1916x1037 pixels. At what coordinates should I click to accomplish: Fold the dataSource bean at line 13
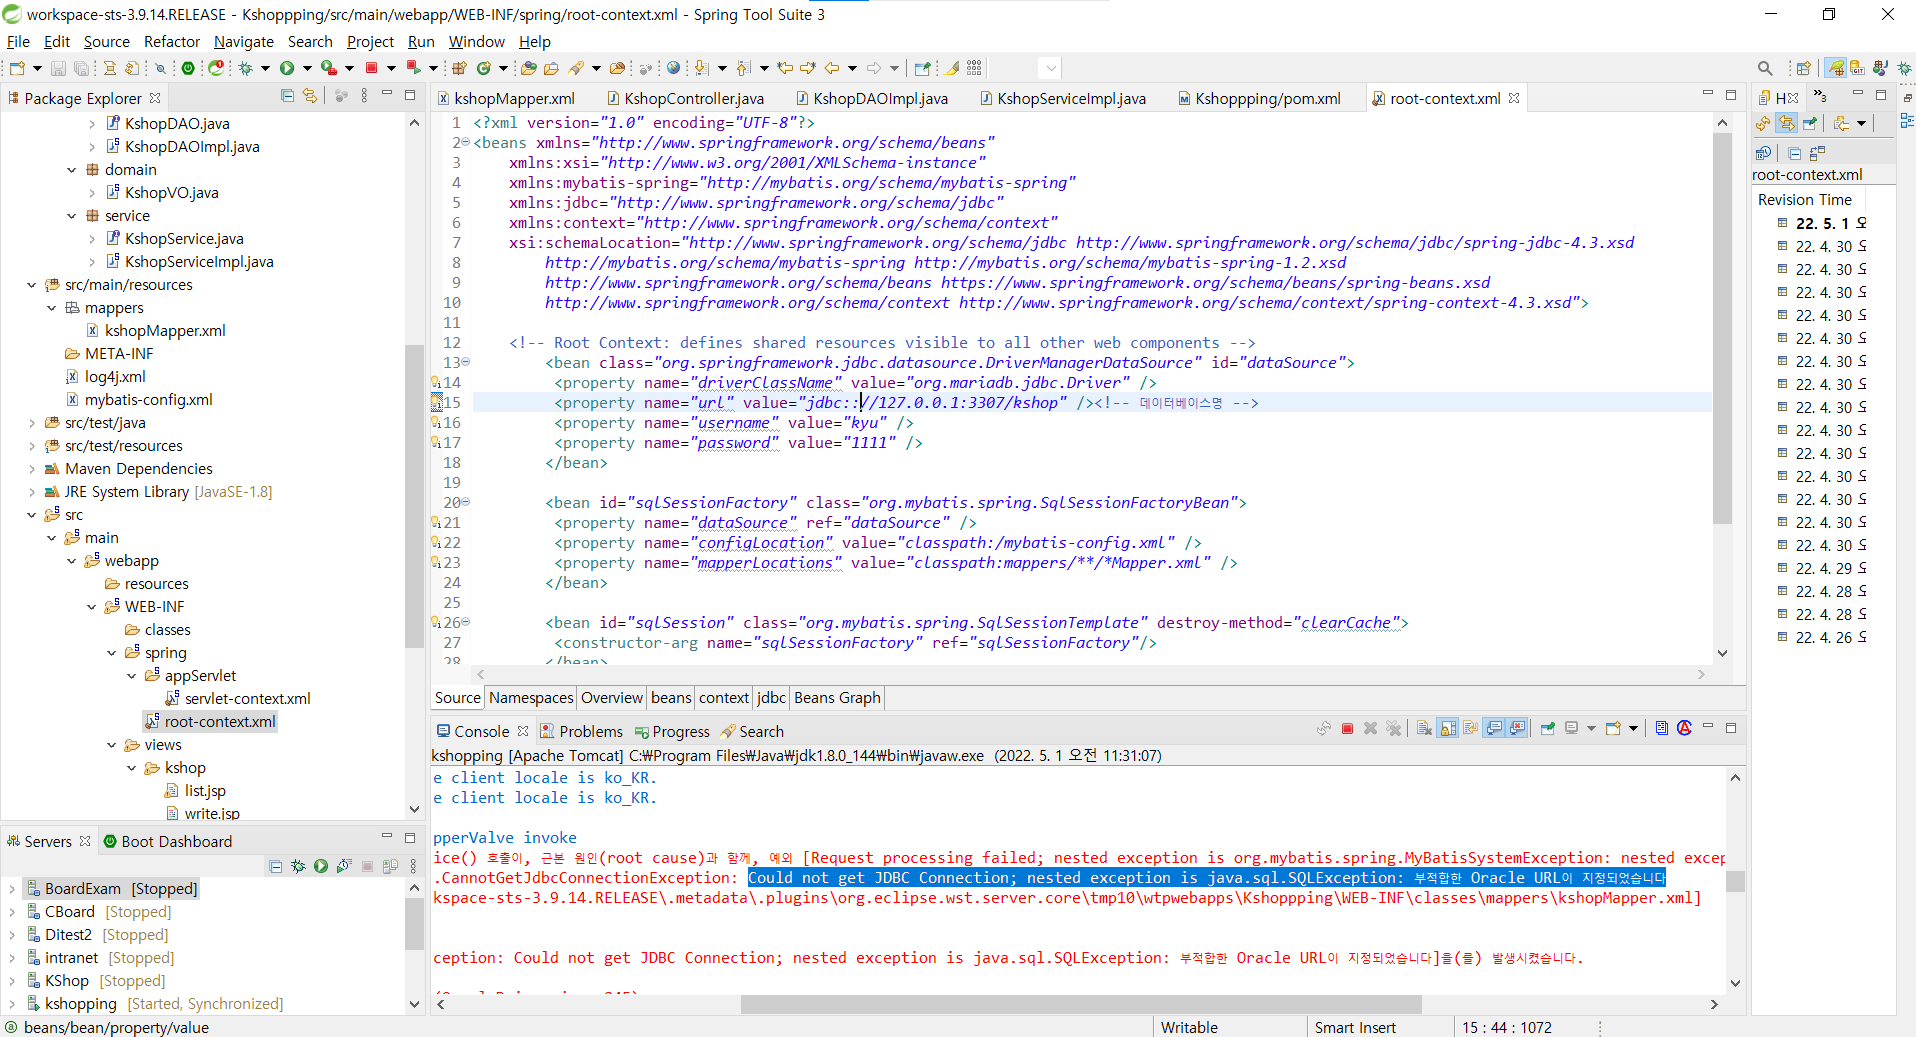click(x=466, y=362)
